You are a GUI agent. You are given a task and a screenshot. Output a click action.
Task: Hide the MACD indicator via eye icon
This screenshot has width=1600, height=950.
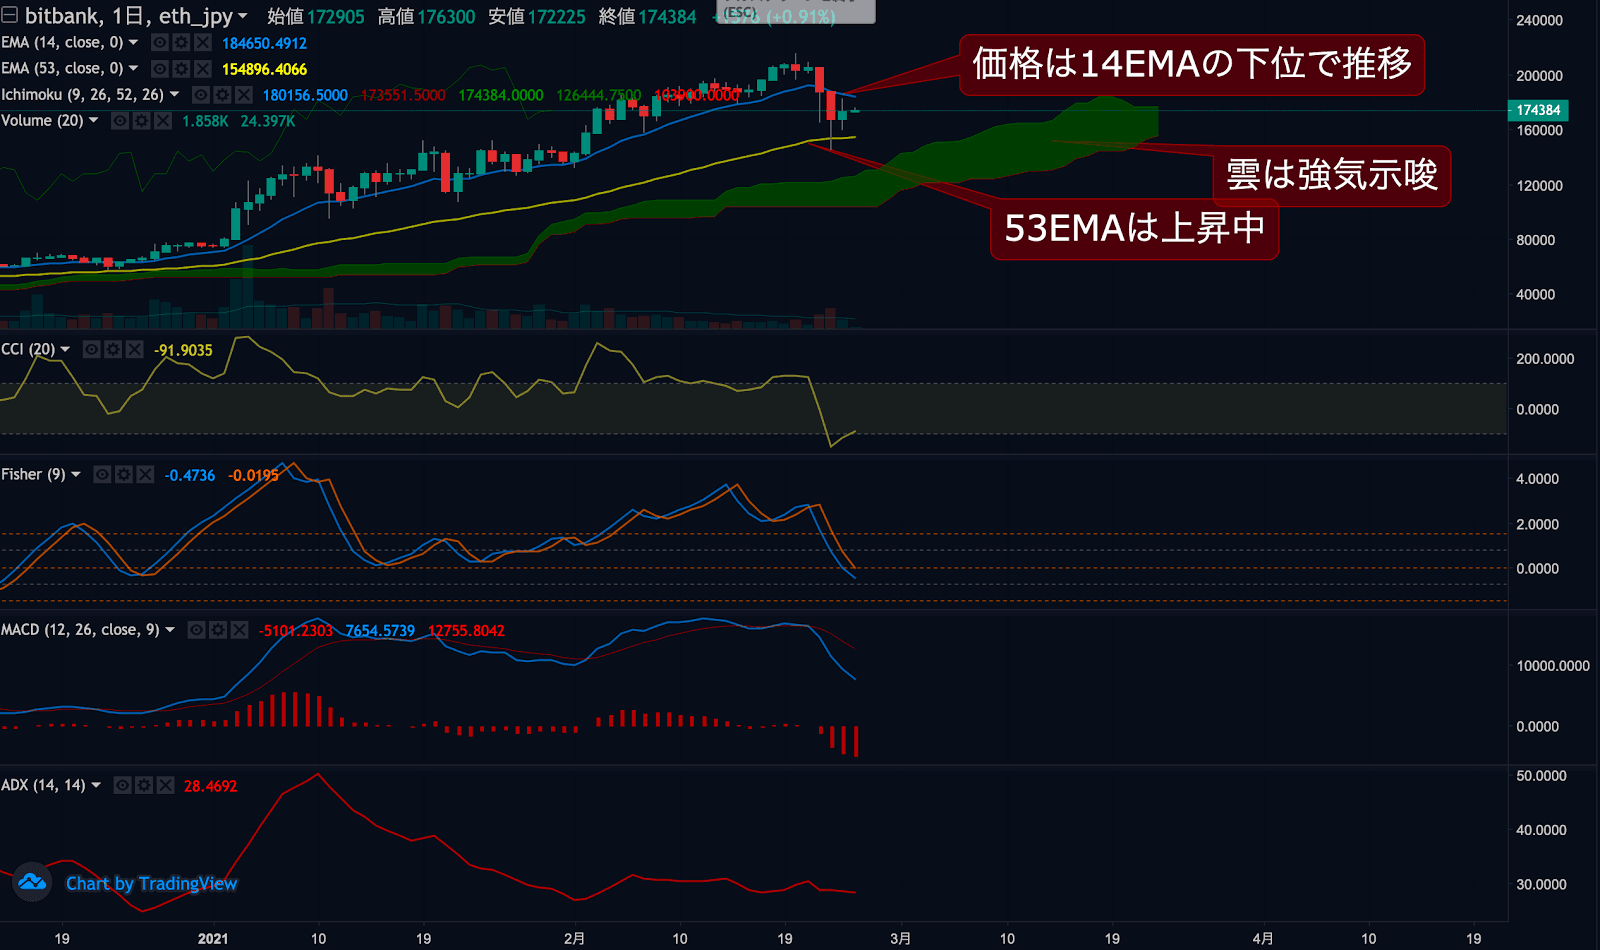pyautogui.click(x=196, y=630)
